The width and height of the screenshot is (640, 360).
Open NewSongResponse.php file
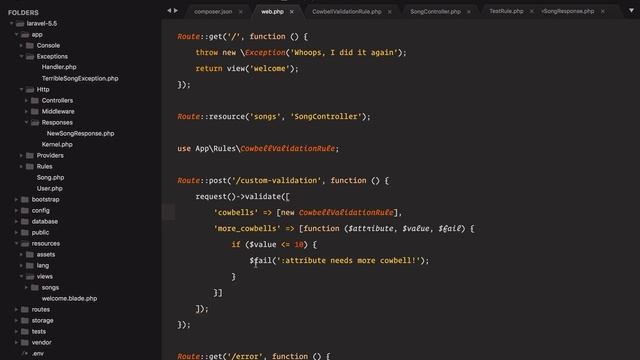[80, 133]
